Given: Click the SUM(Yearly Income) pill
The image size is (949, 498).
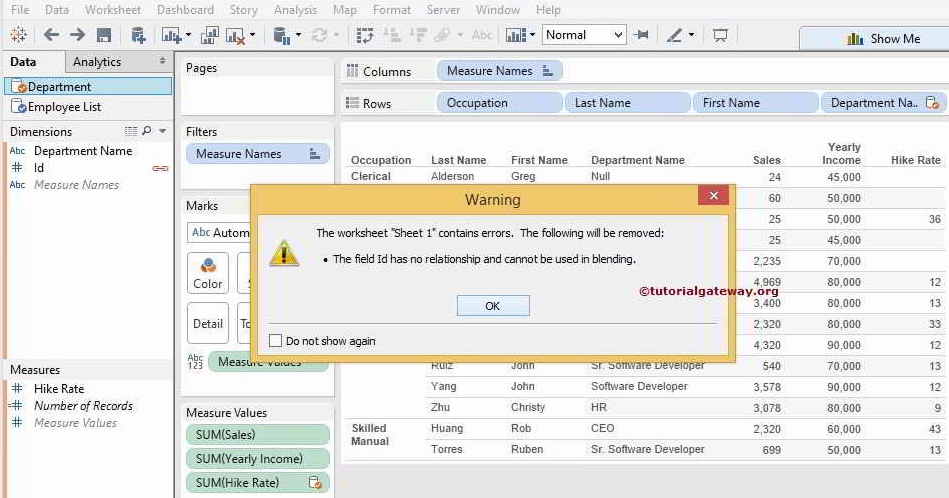Looking at the screenshot, I should tap(257, 459).
